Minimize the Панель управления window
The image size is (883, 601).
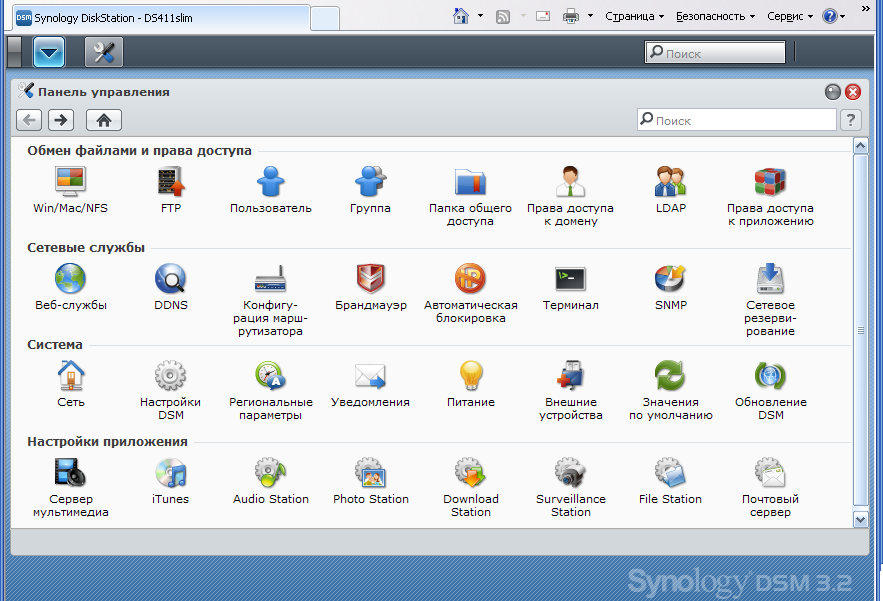(832, 92)
